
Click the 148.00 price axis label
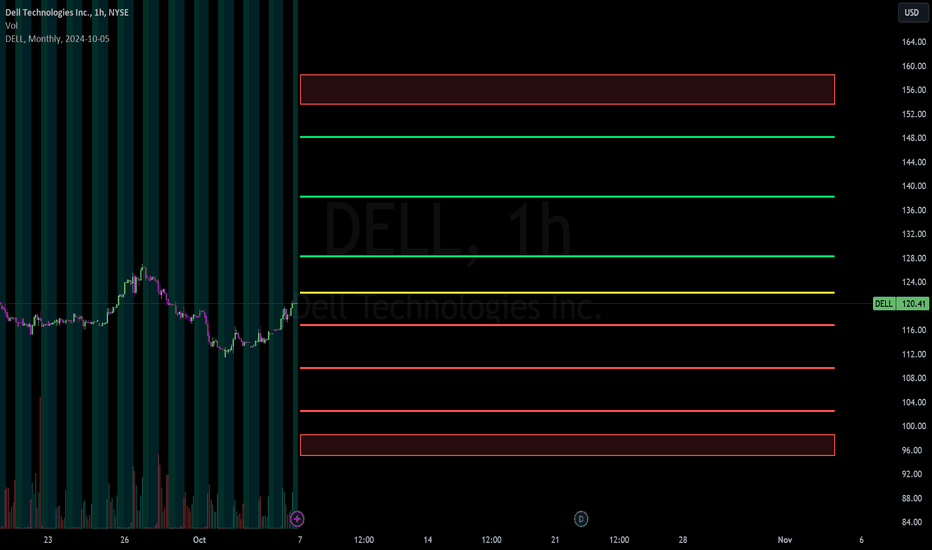click(x=914, y=138)
